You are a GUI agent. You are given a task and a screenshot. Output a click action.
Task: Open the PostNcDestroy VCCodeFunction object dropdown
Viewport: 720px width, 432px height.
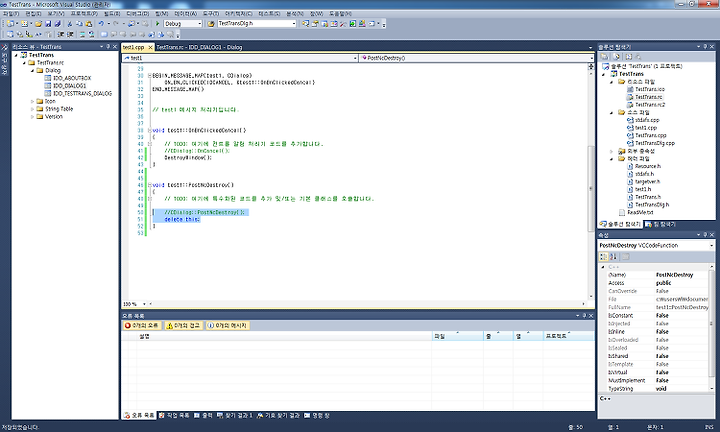tap(711, 246)
